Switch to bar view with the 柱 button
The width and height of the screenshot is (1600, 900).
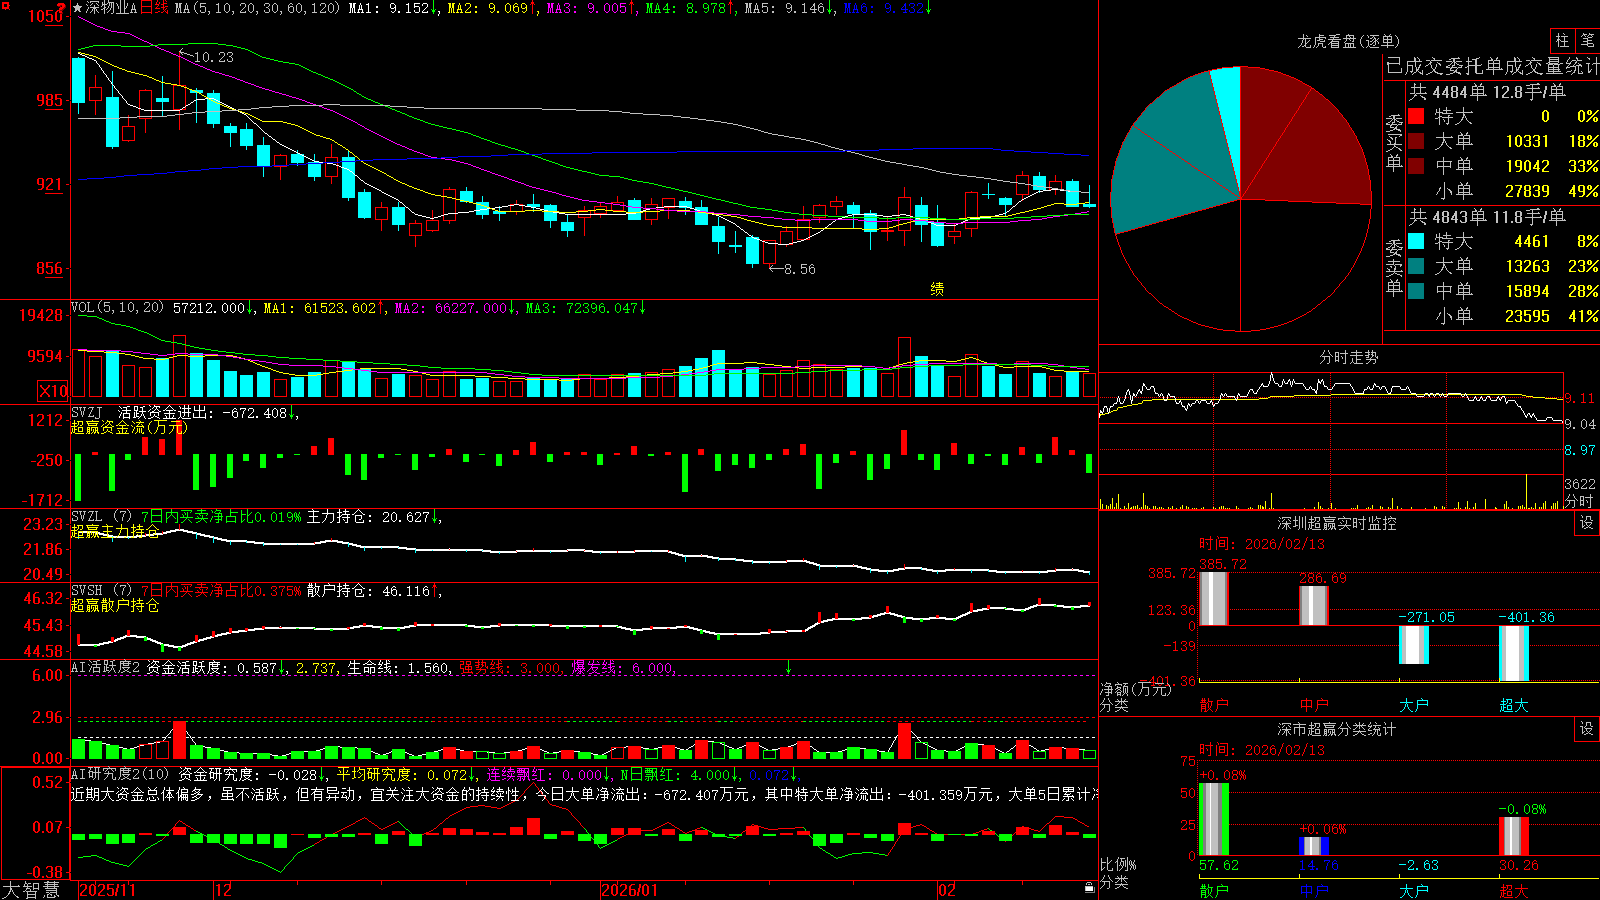click(x=1562, y=41)
